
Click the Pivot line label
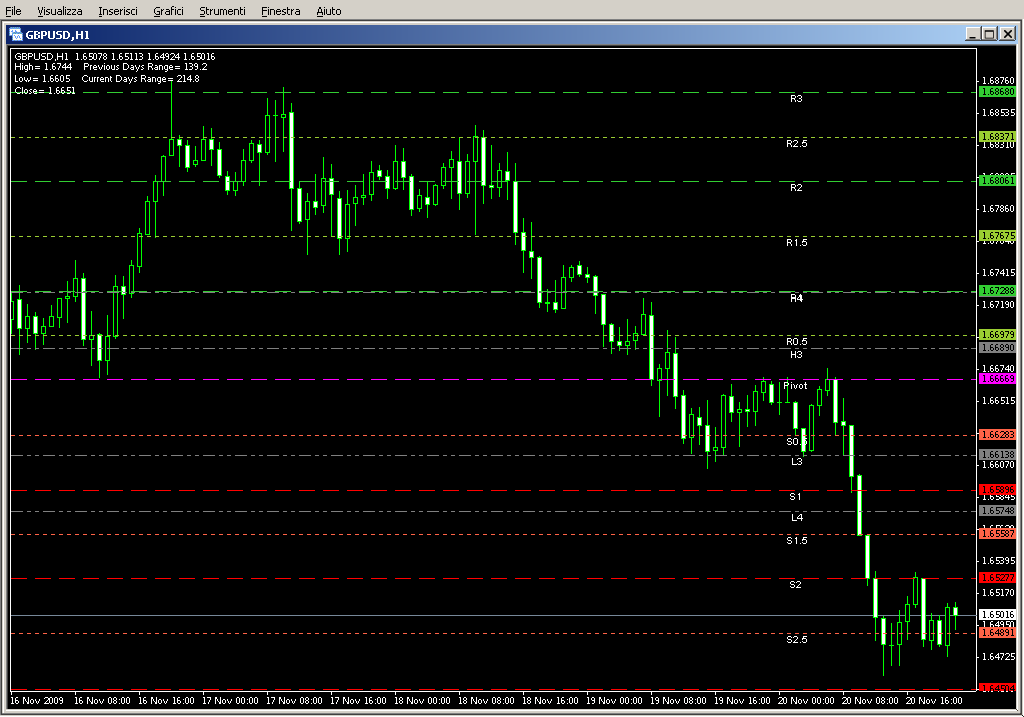(795, 385)
